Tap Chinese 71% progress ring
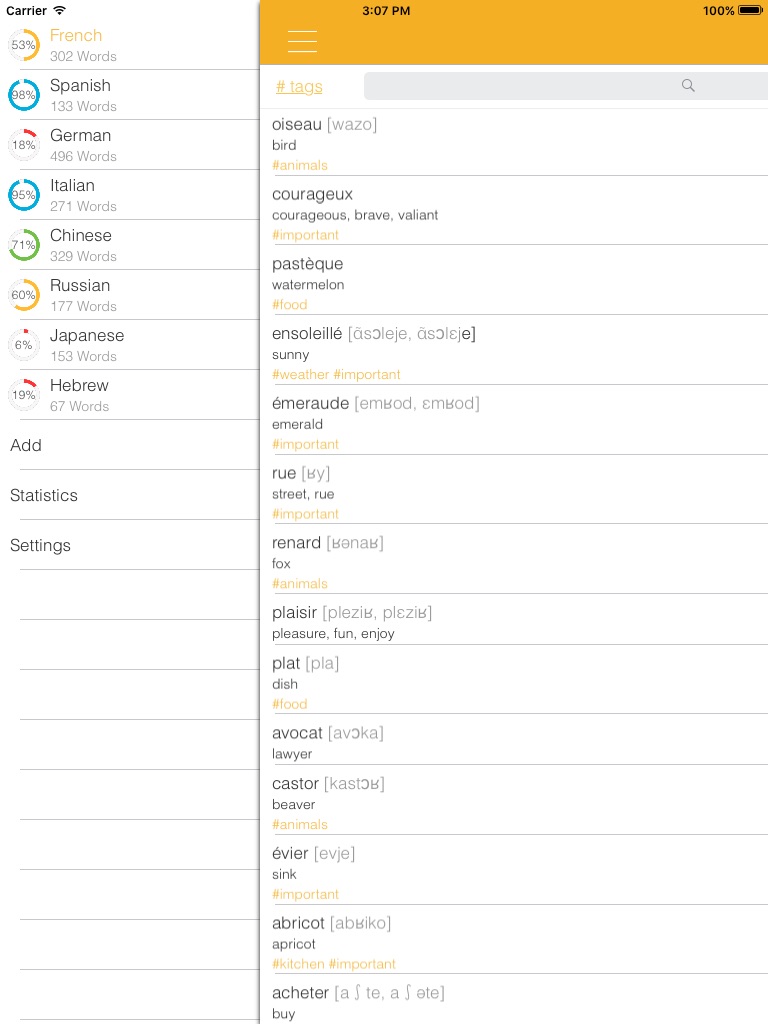Viewport: 768px width, 1024px height. (24, 245)
